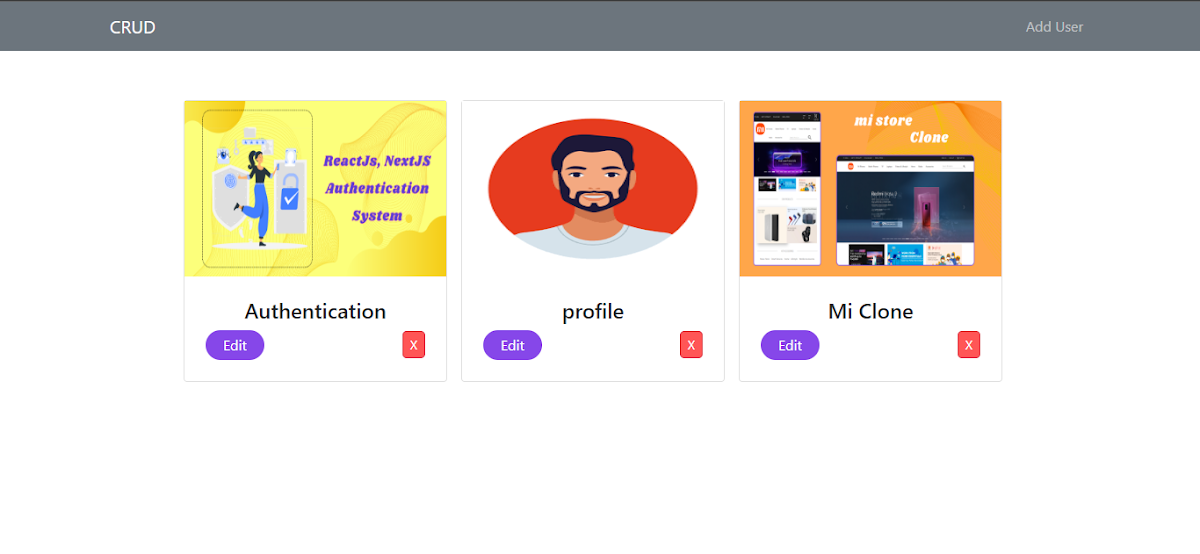Click the desktop screen mockup in the Mi Clone image

pos(905,210)
